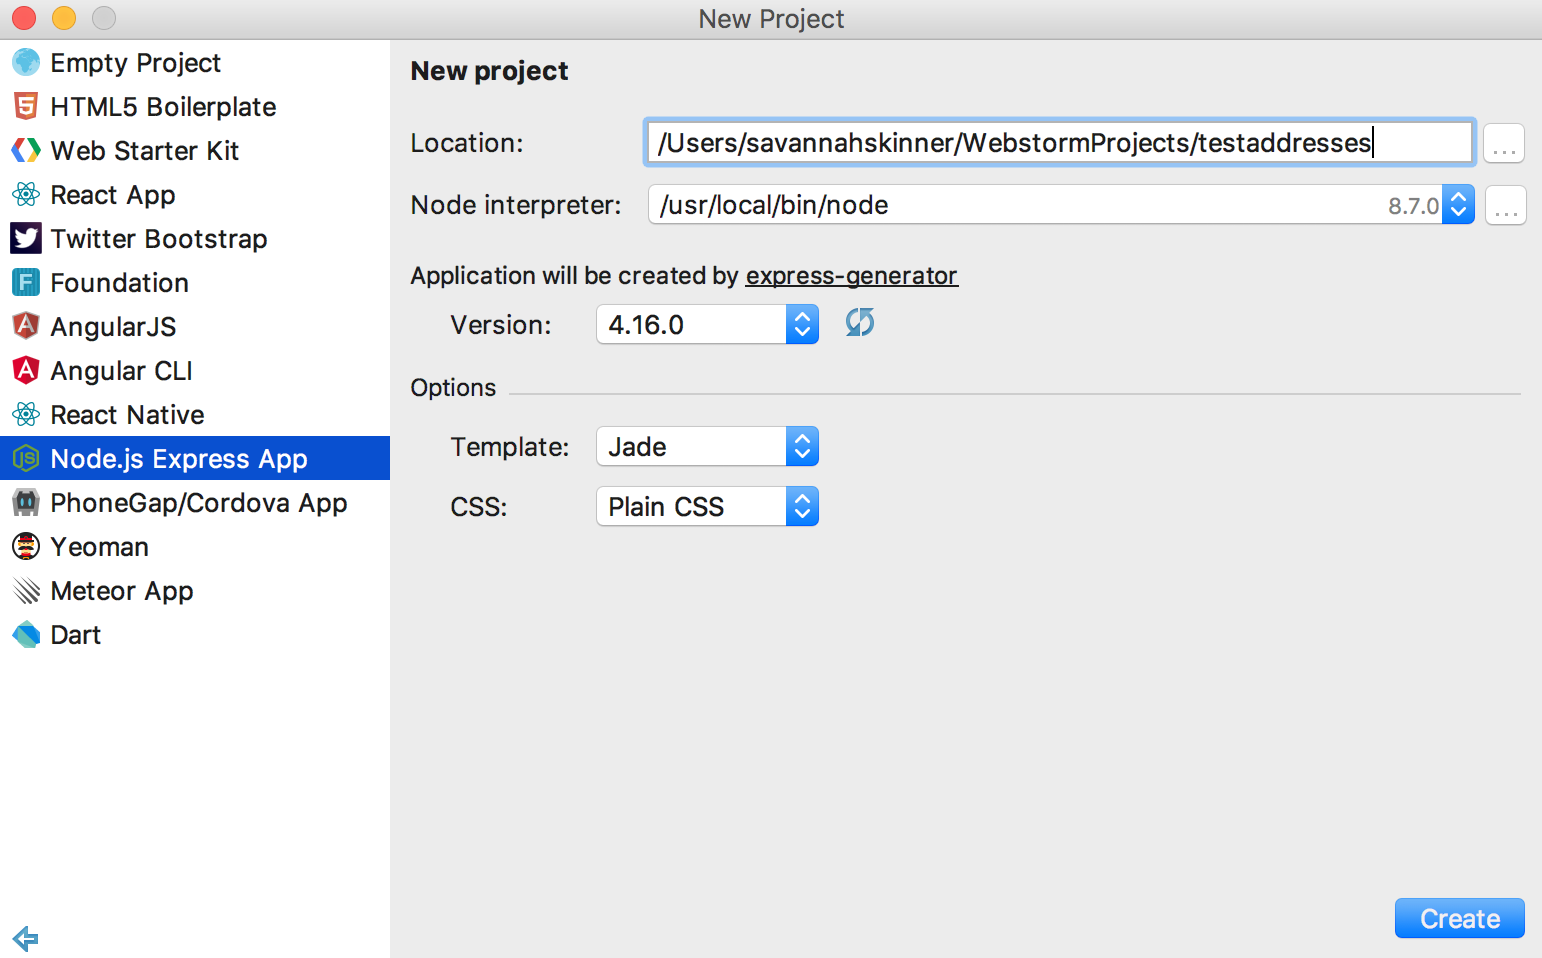
Task: Click the Web Starter Kit icon
Action: tap(26, 151)
